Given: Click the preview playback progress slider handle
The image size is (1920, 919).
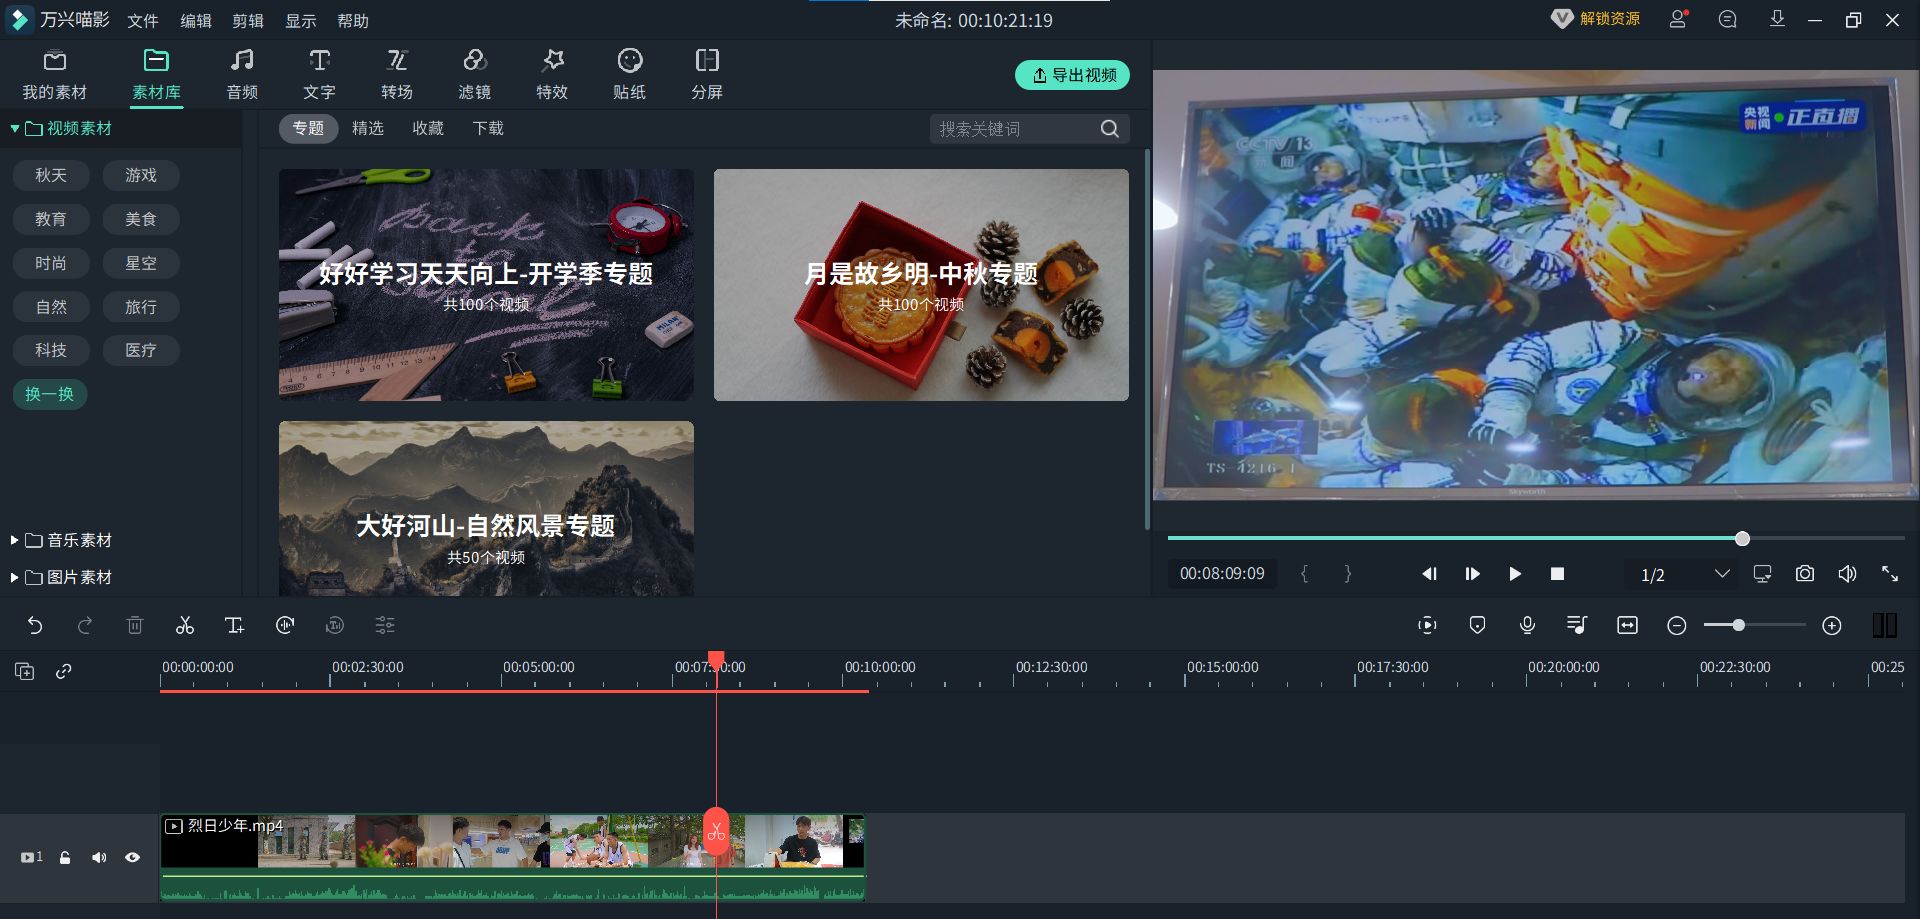Looking at the screenshot, I should pyautogui.click(x=1742, y=539).
